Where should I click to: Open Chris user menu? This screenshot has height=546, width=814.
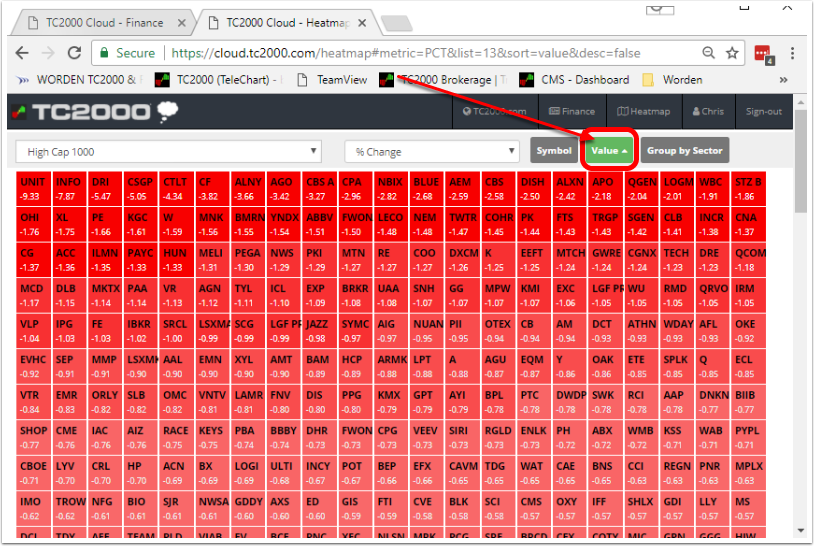pos(708,112)
